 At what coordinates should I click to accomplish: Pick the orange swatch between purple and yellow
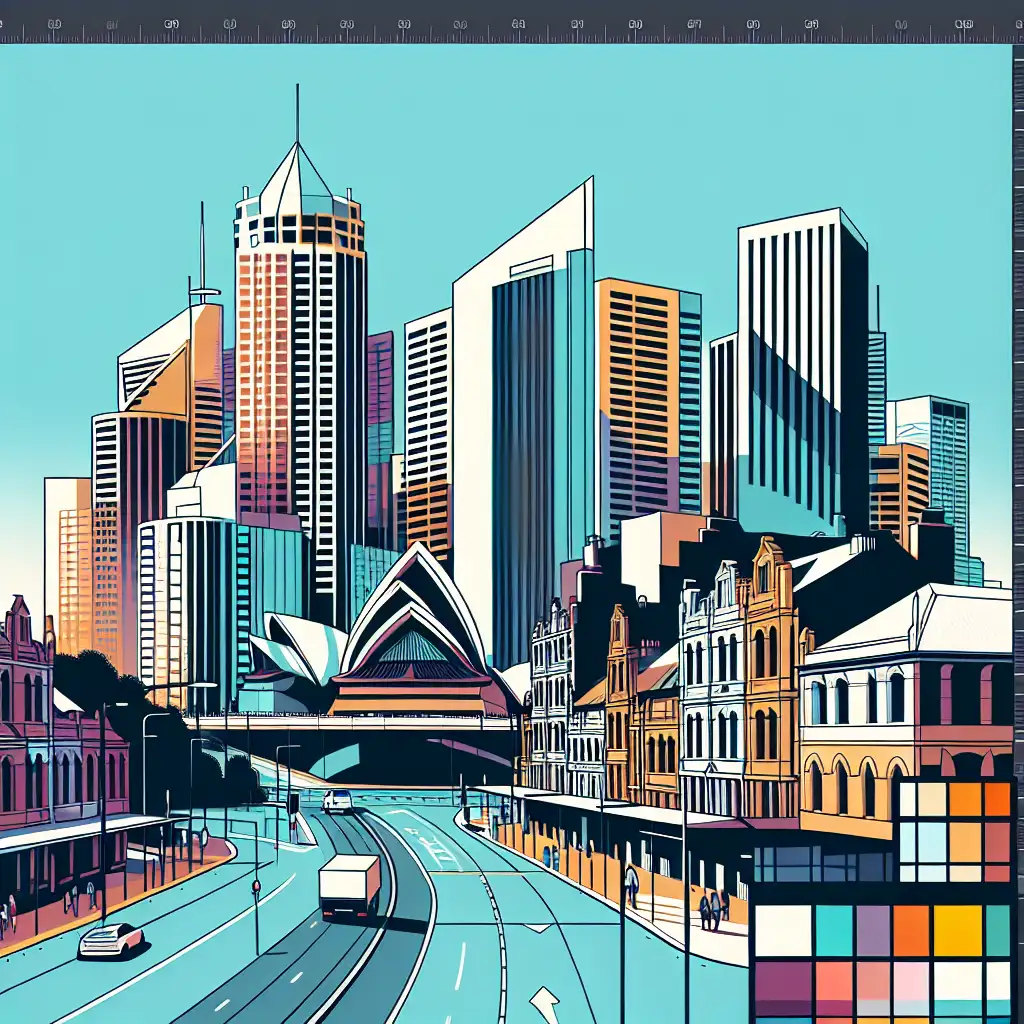(x=911, y=930)
